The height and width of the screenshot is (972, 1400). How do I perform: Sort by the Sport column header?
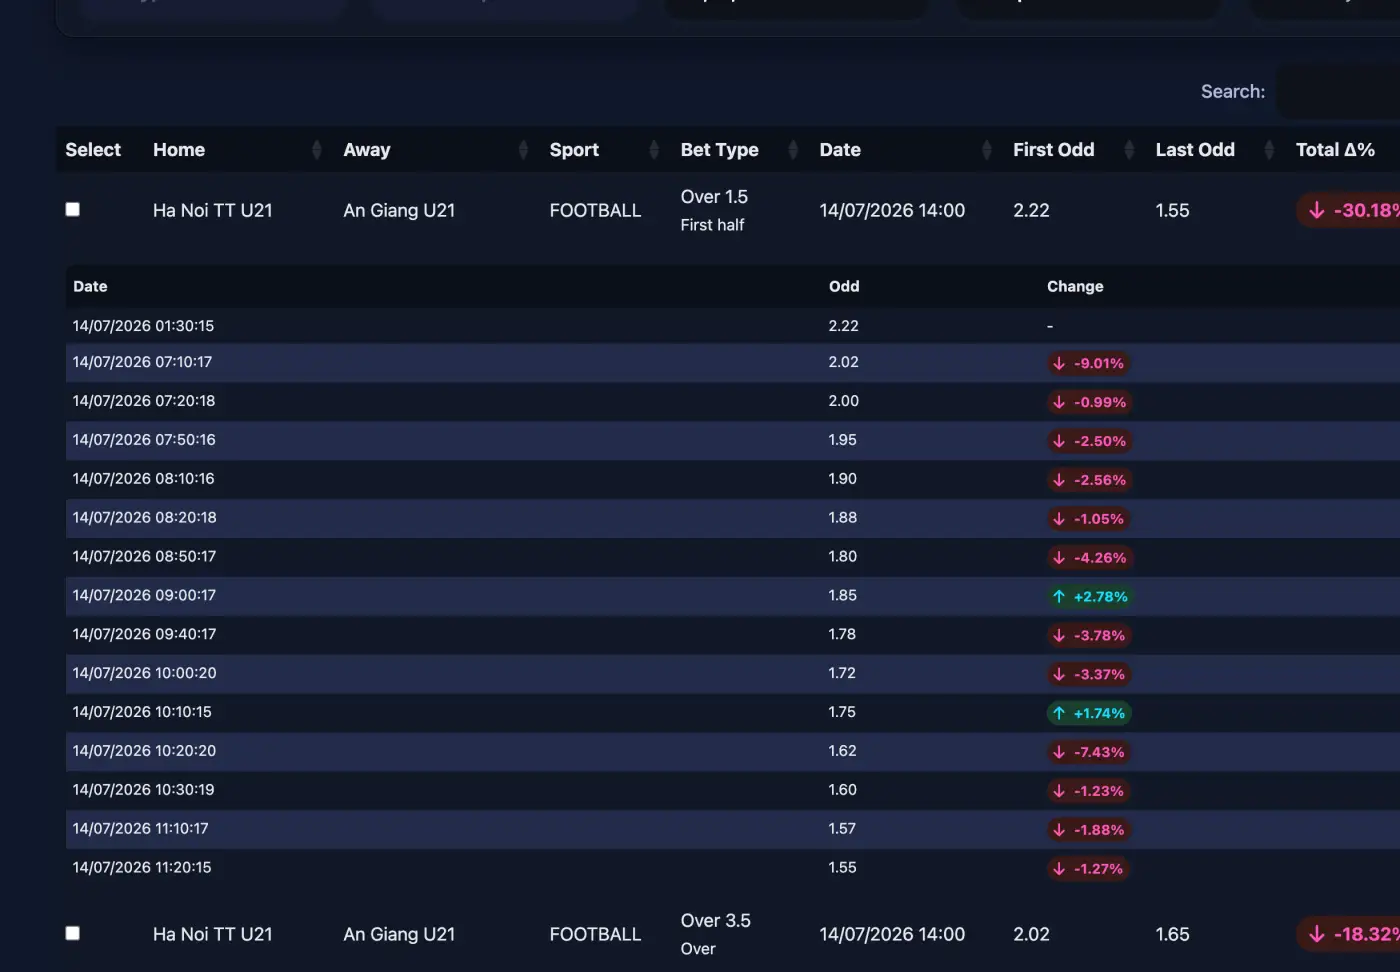click(x=605, y=150)
